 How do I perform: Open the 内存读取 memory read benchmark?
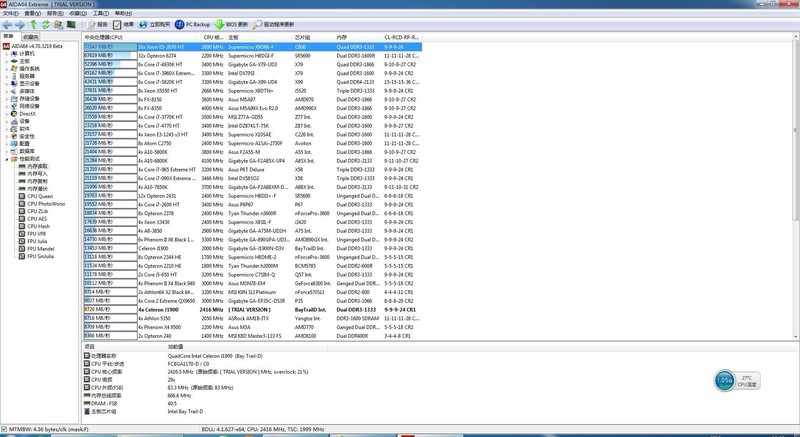tap(33, 166)
